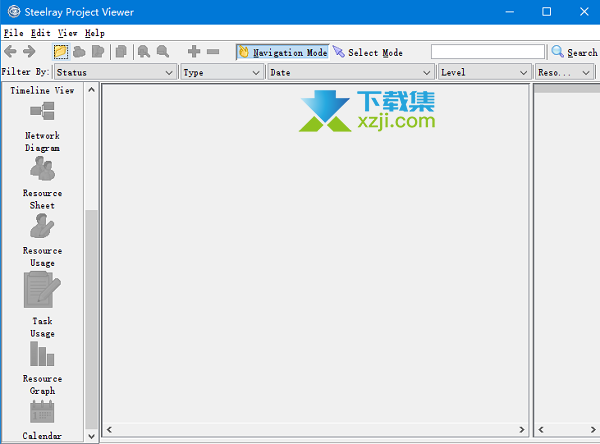Screen dimensions: 600x444
Task: Click the Export icon in toolbar
Action: [98, 52]
